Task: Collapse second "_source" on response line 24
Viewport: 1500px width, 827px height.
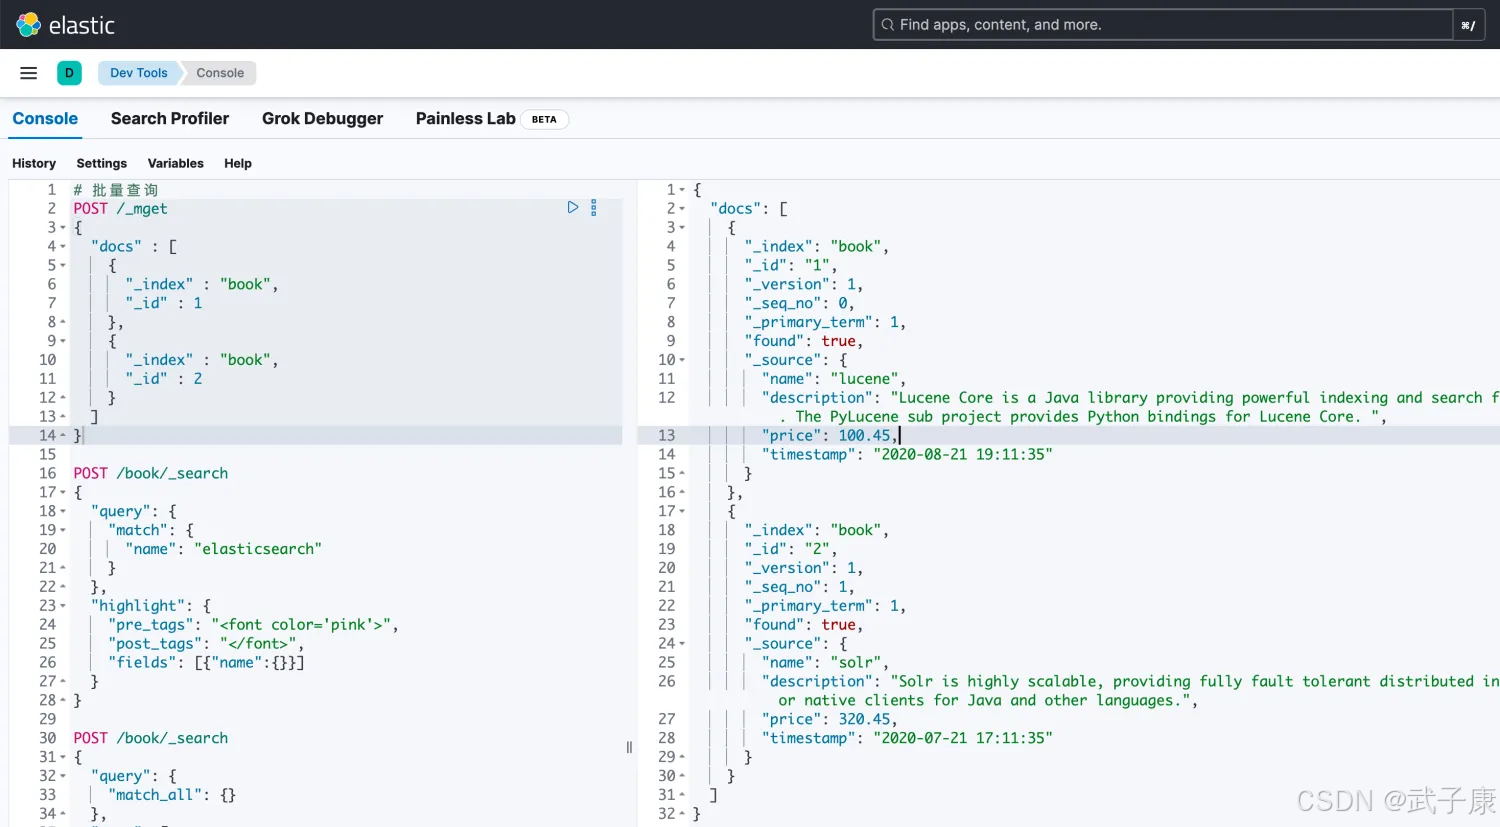Action: tap(682, 644)
